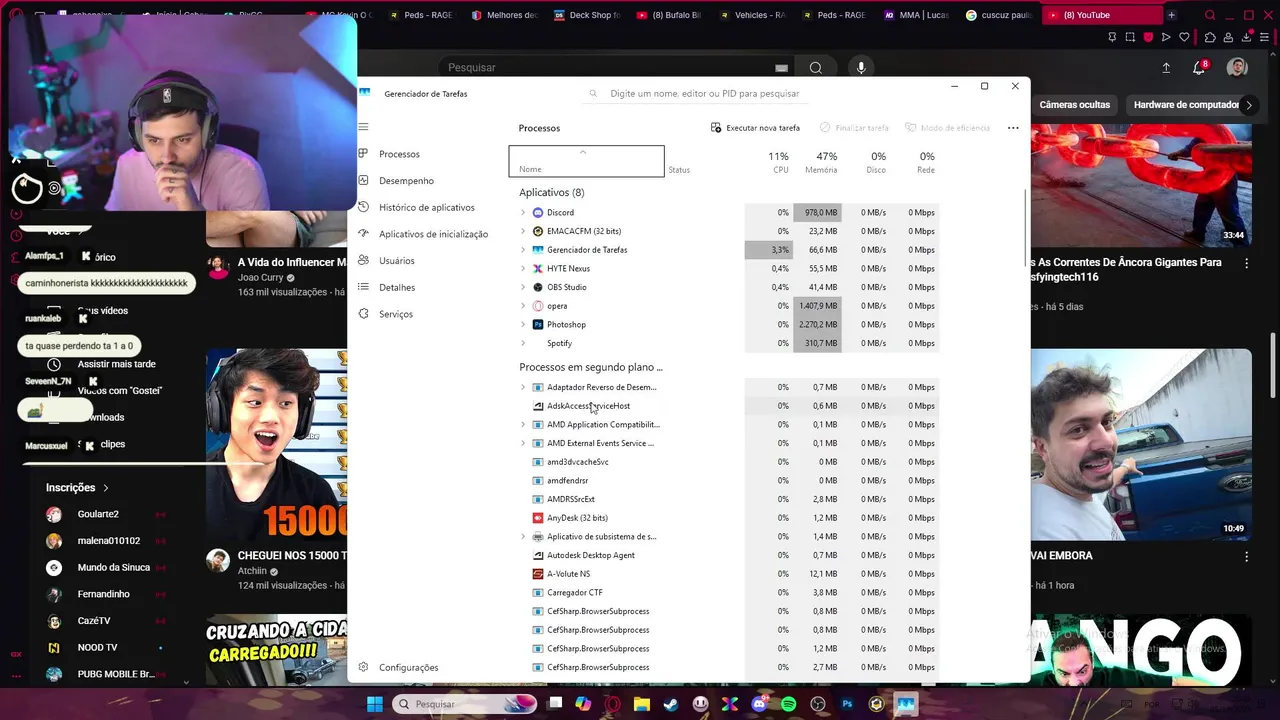Open Steam from taskbar

tap(671, 704)
